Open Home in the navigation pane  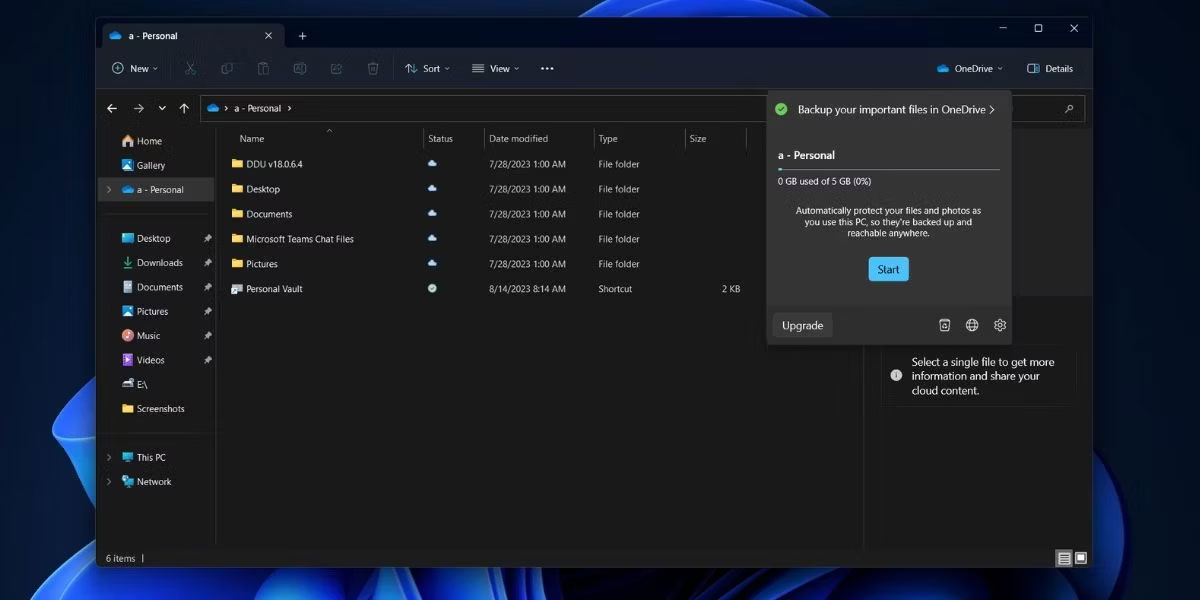click(141, 141)
